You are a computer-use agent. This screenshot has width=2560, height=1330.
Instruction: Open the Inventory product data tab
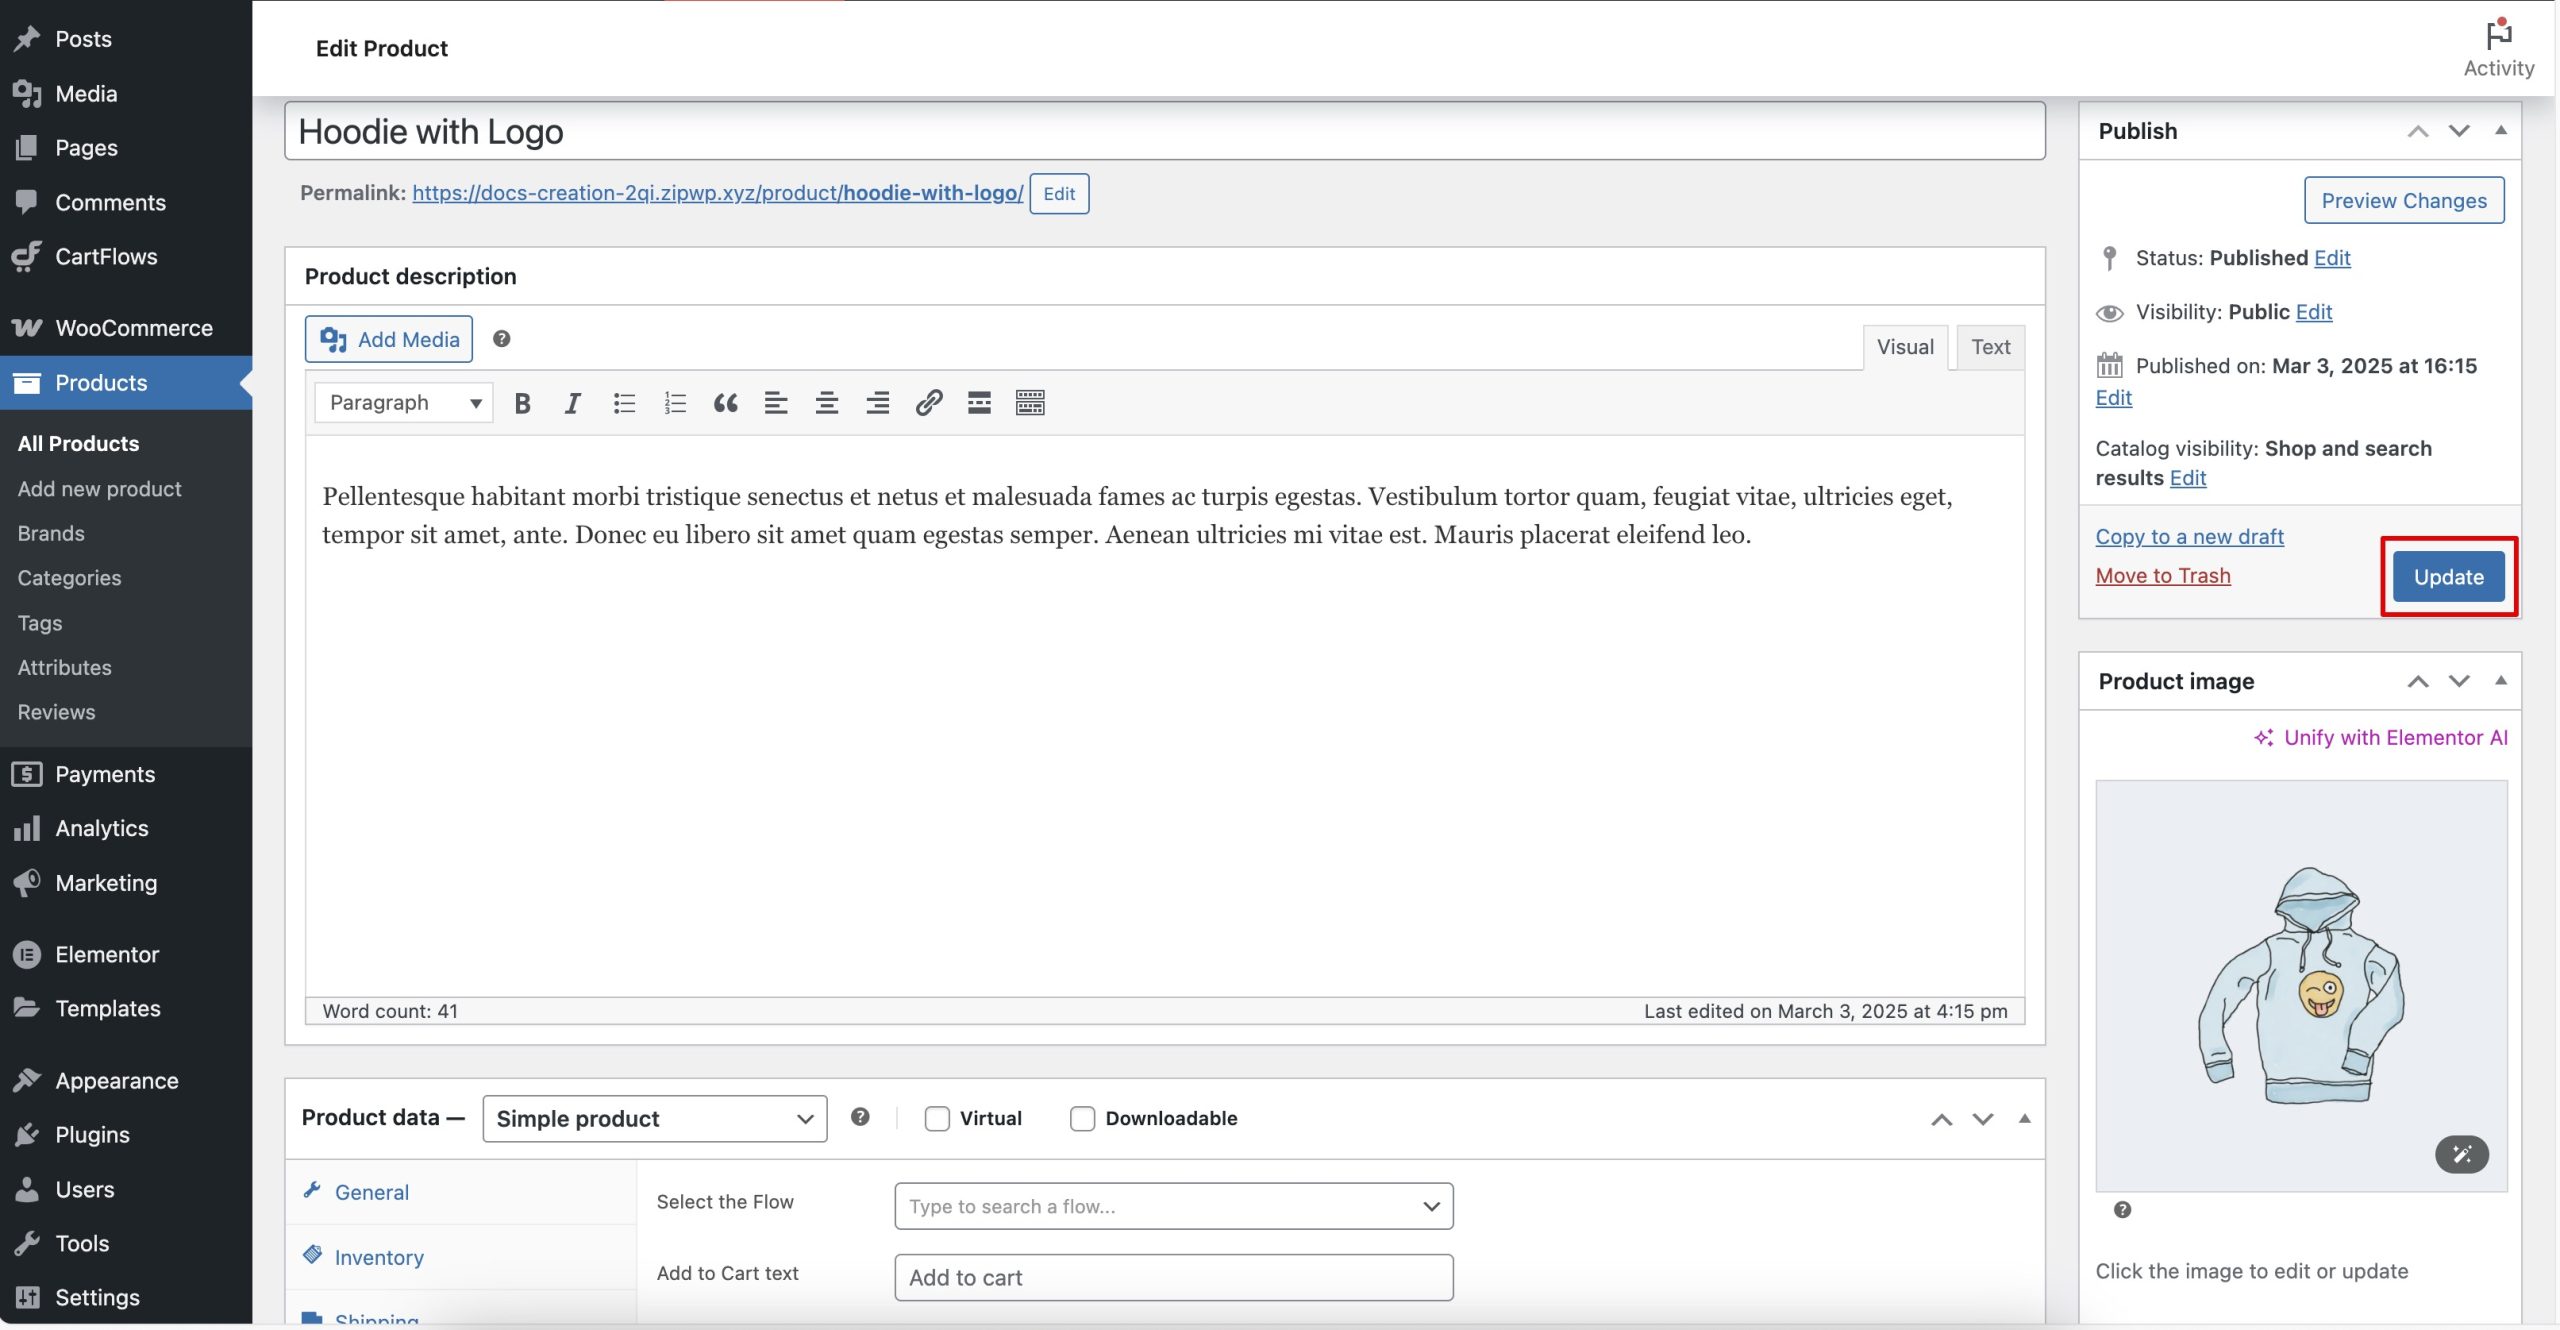tap(379, 1257)
